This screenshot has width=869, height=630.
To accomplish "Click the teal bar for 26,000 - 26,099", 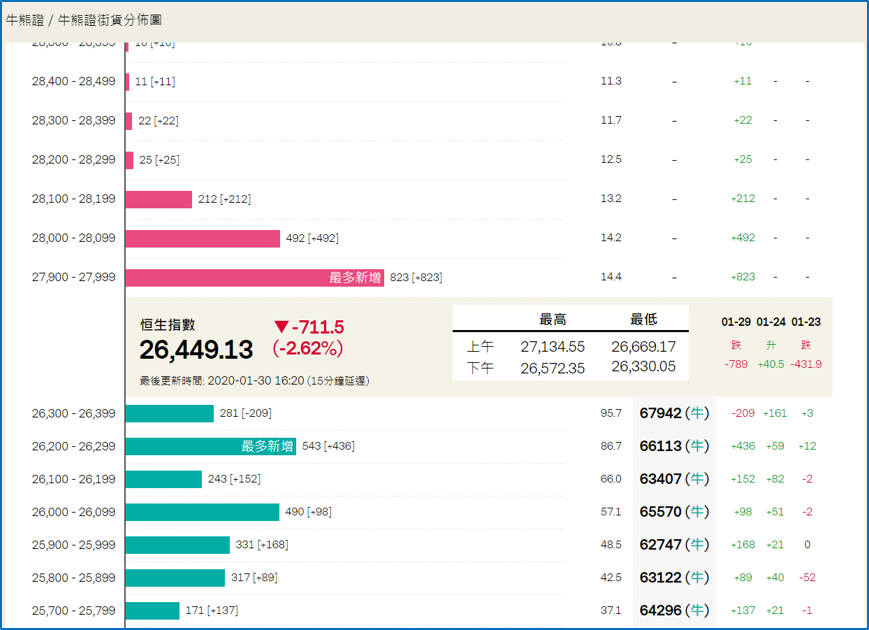I will 202,512.
